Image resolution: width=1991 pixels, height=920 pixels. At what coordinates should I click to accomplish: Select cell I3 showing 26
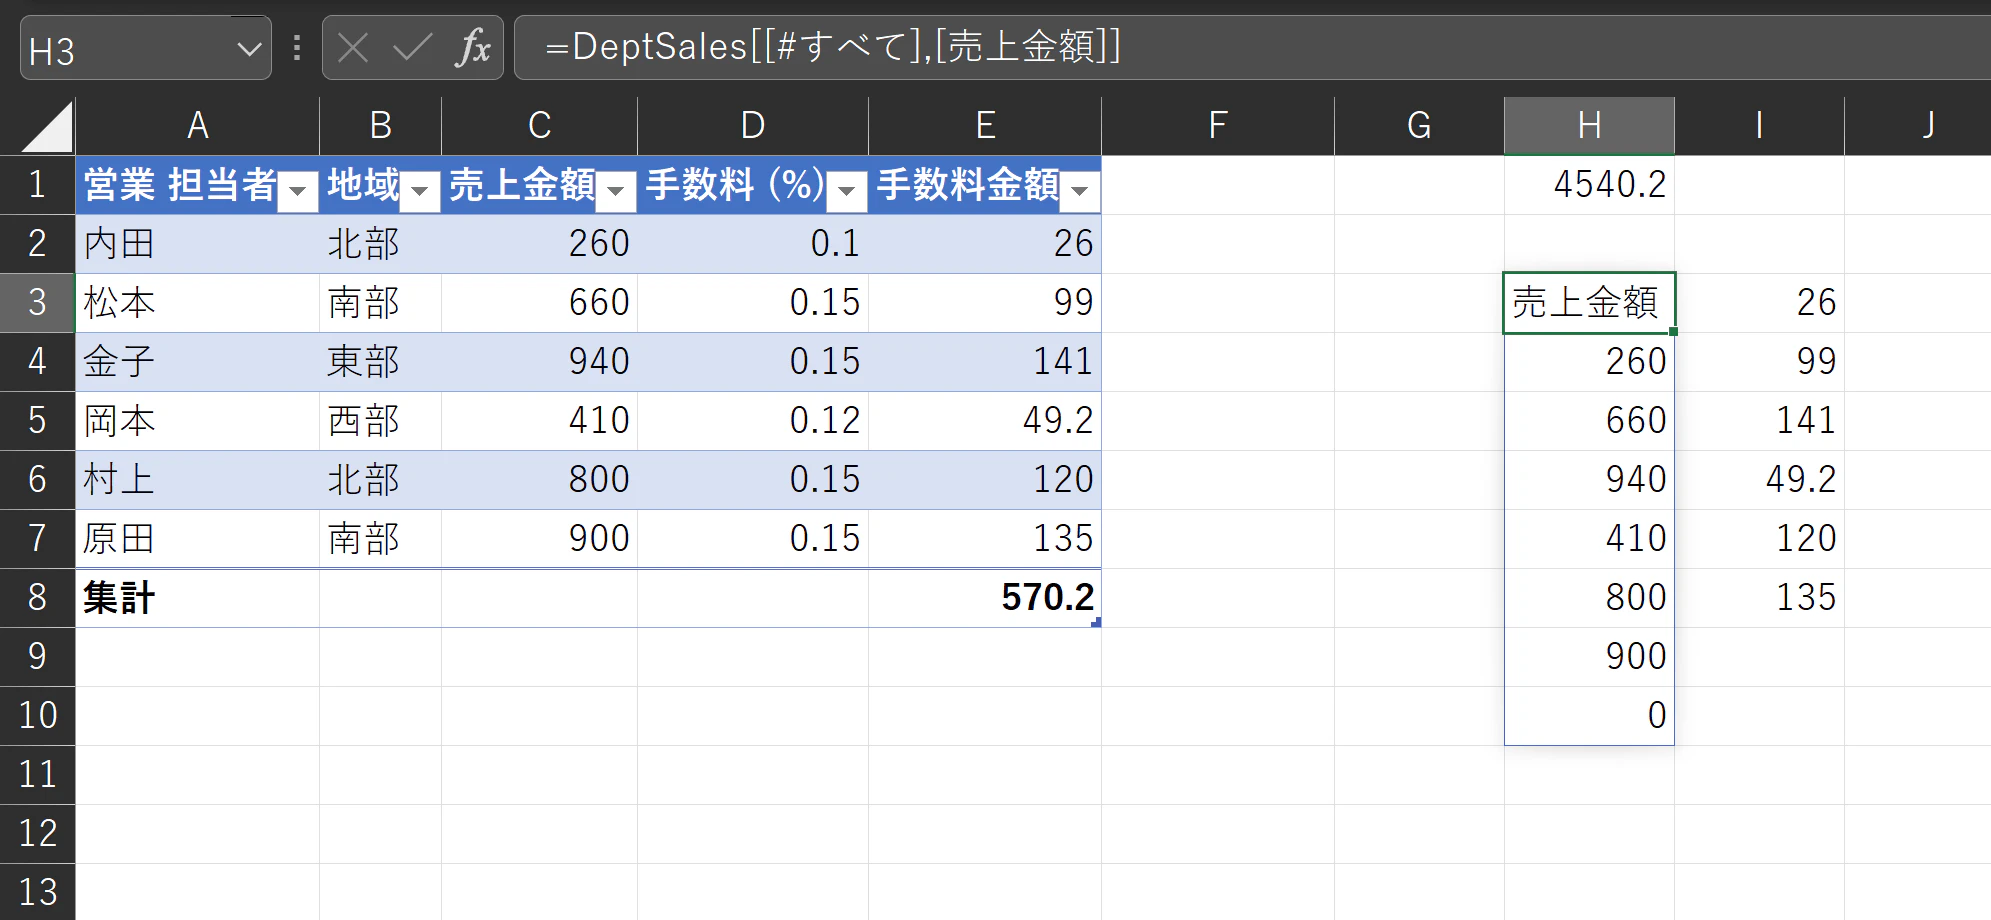(1760, 303)
